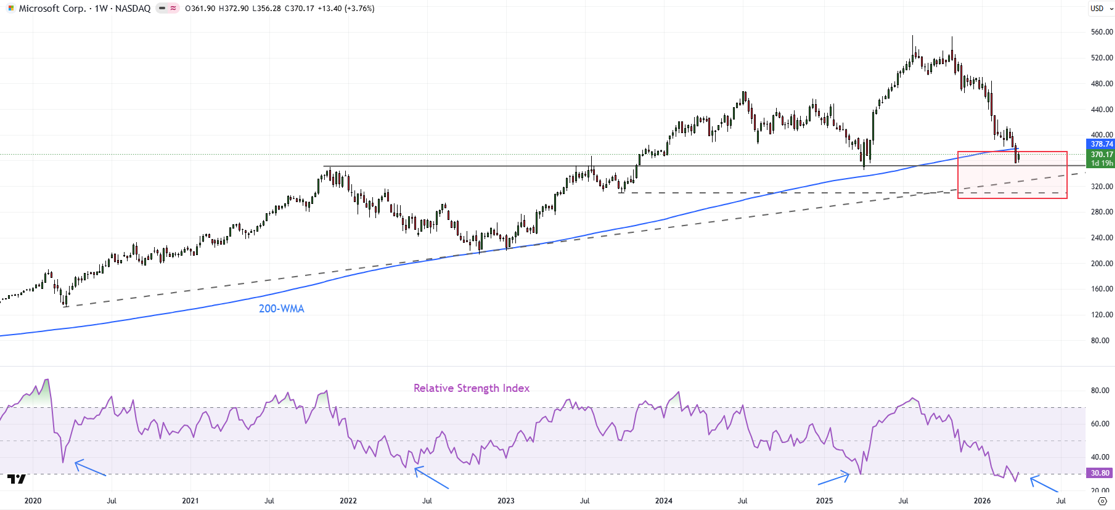The image size is (1115, 510).
Task: Open chart settings via the gear icon
Action: (1101, 501)
